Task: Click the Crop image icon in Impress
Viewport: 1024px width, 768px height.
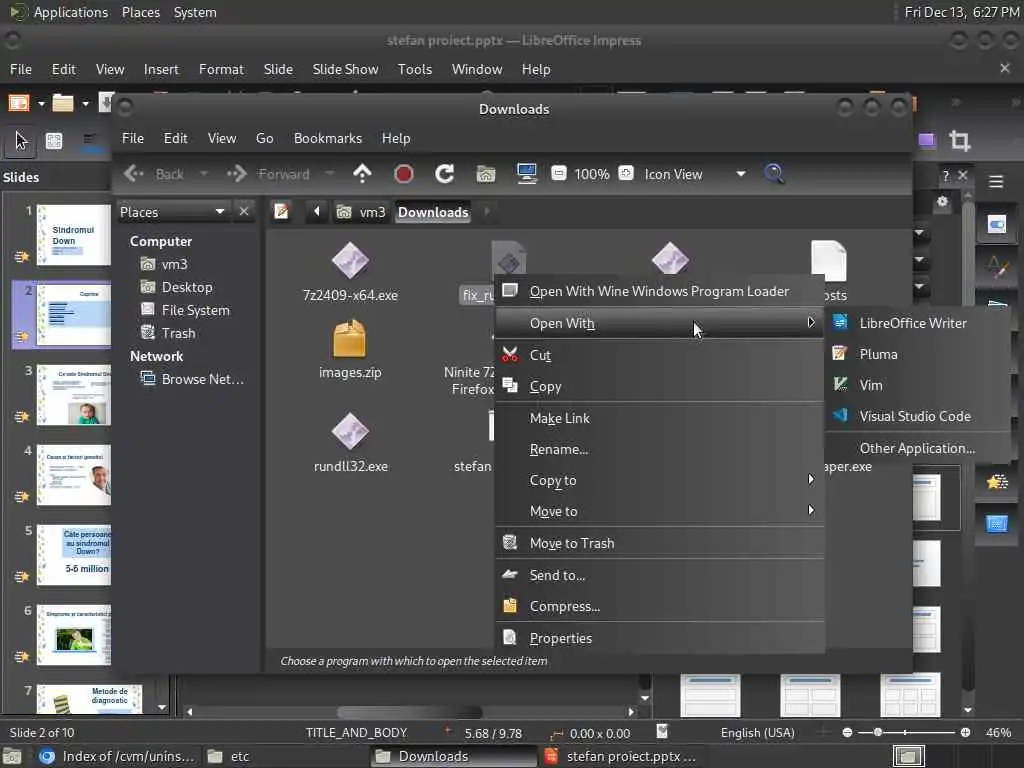Action: [959, 140]
